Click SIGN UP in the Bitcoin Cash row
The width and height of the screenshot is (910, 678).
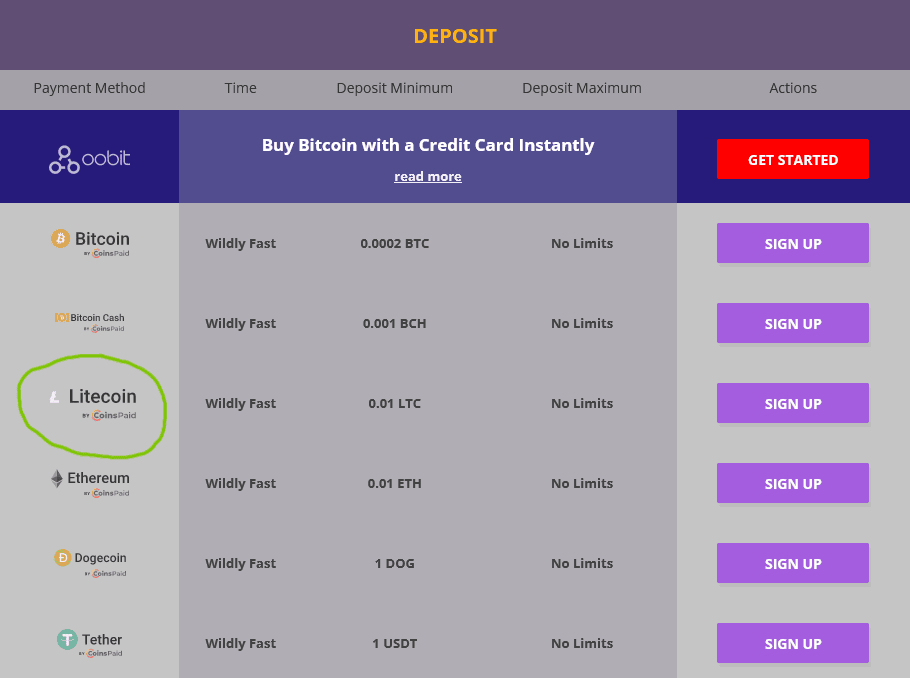click(x=793, y=323)
